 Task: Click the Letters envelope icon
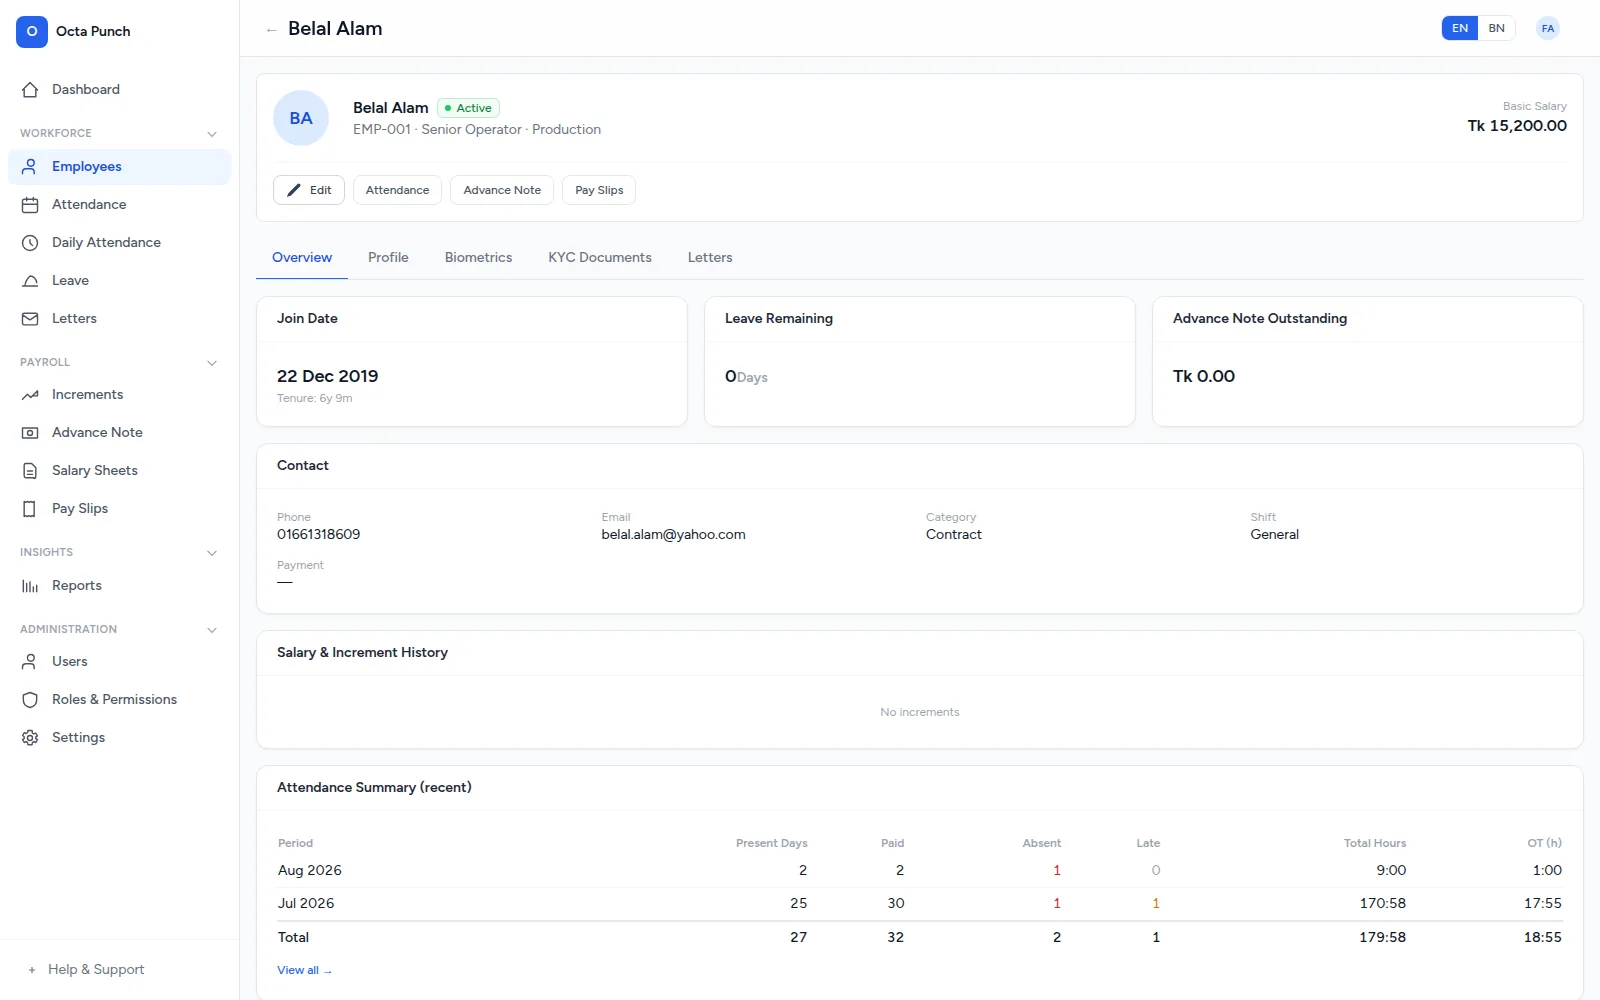tap(30, 318)
